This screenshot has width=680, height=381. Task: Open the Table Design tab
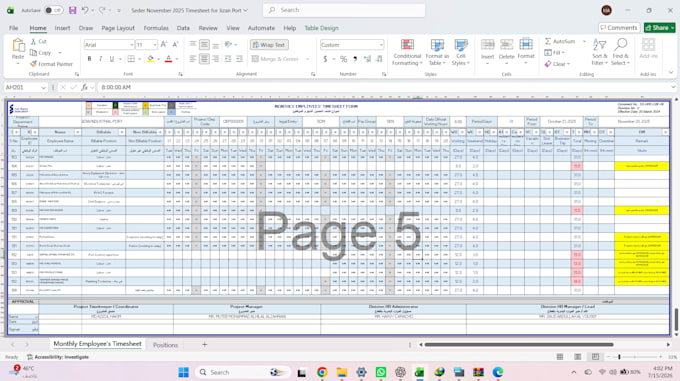321,28
